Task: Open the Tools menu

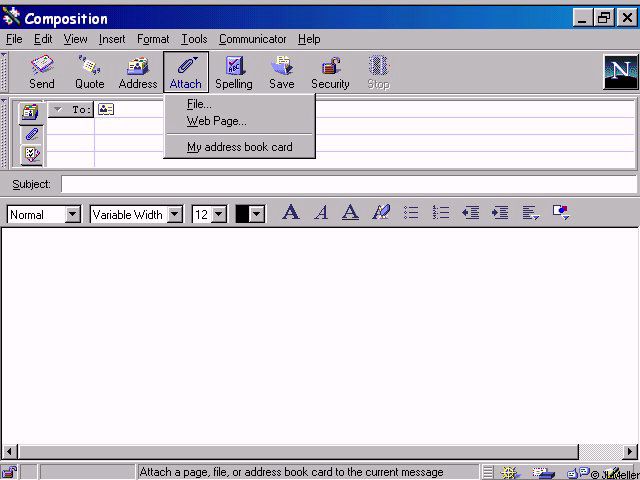Action: click(194, 39)
